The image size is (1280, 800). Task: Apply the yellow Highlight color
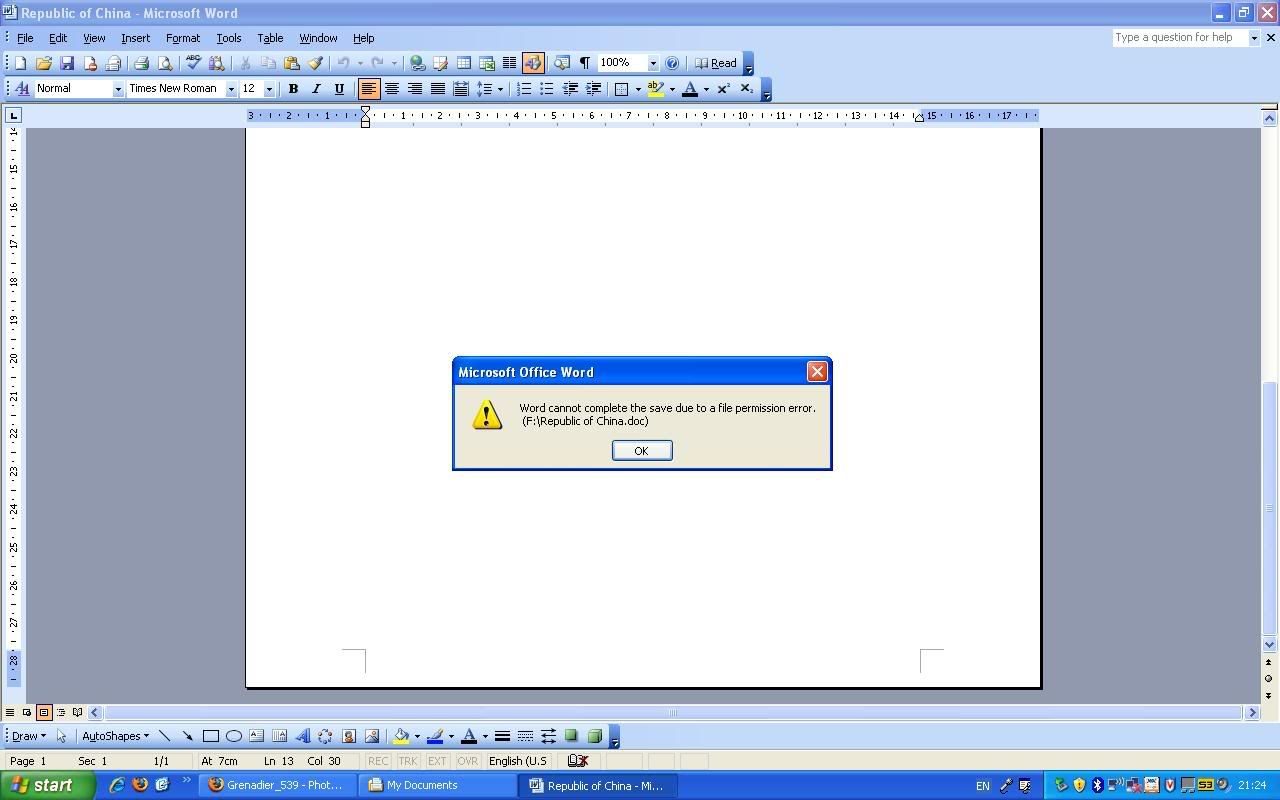(x=656, y=89)
